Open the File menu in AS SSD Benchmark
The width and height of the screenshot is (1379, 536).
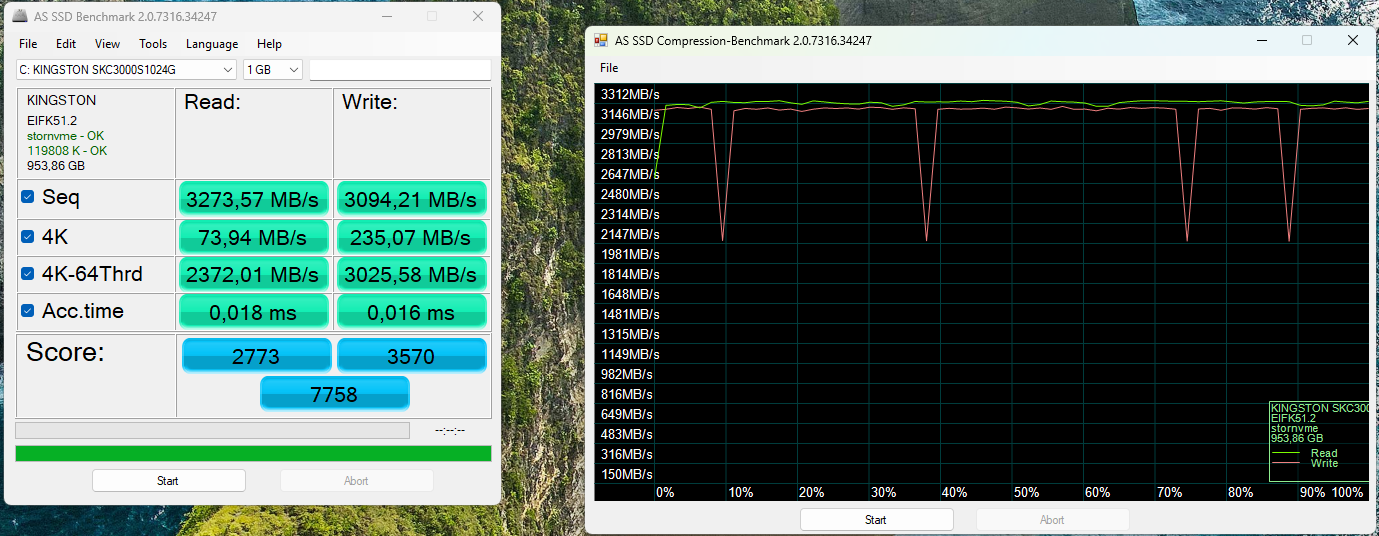pos(28,44)
